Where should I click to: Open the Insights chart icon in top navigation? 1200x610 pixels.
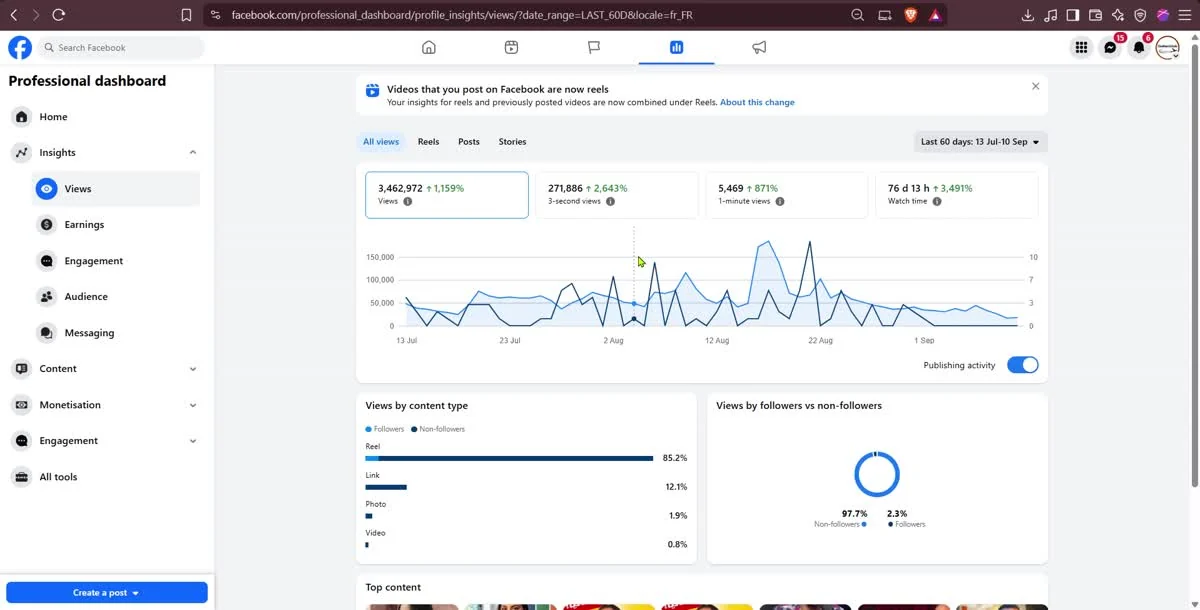tap(676, 47)
